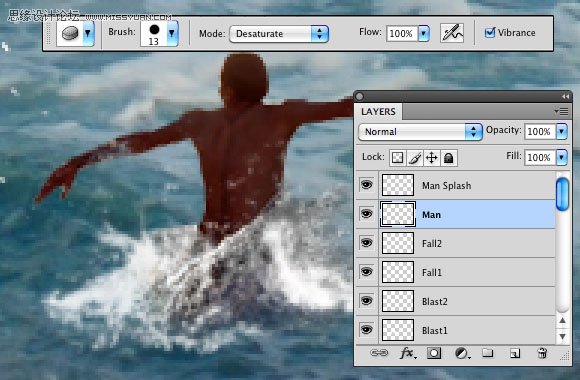Click the Layers panel resize corner grip
Viewport: 580px width, 380px height.
point(565,356)
